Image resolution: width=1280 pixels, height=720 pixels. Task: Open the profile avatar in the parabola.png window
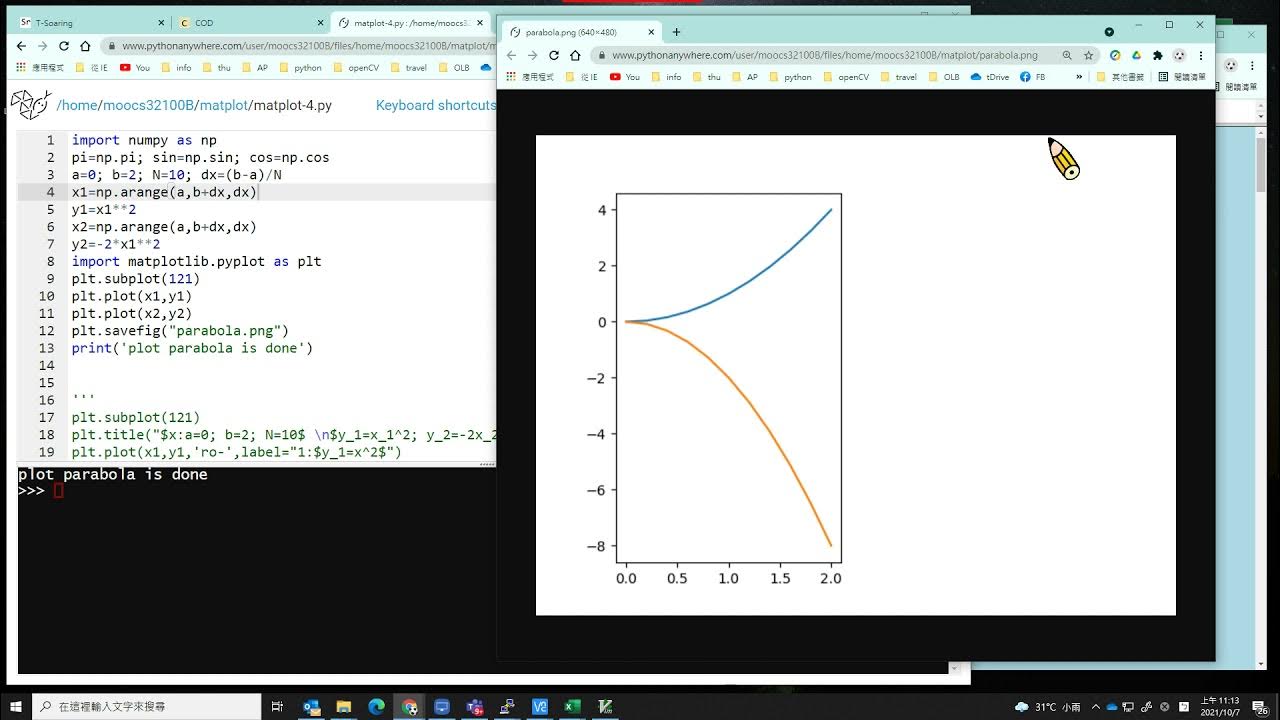pyautogui.click(x=1179, y=56)
